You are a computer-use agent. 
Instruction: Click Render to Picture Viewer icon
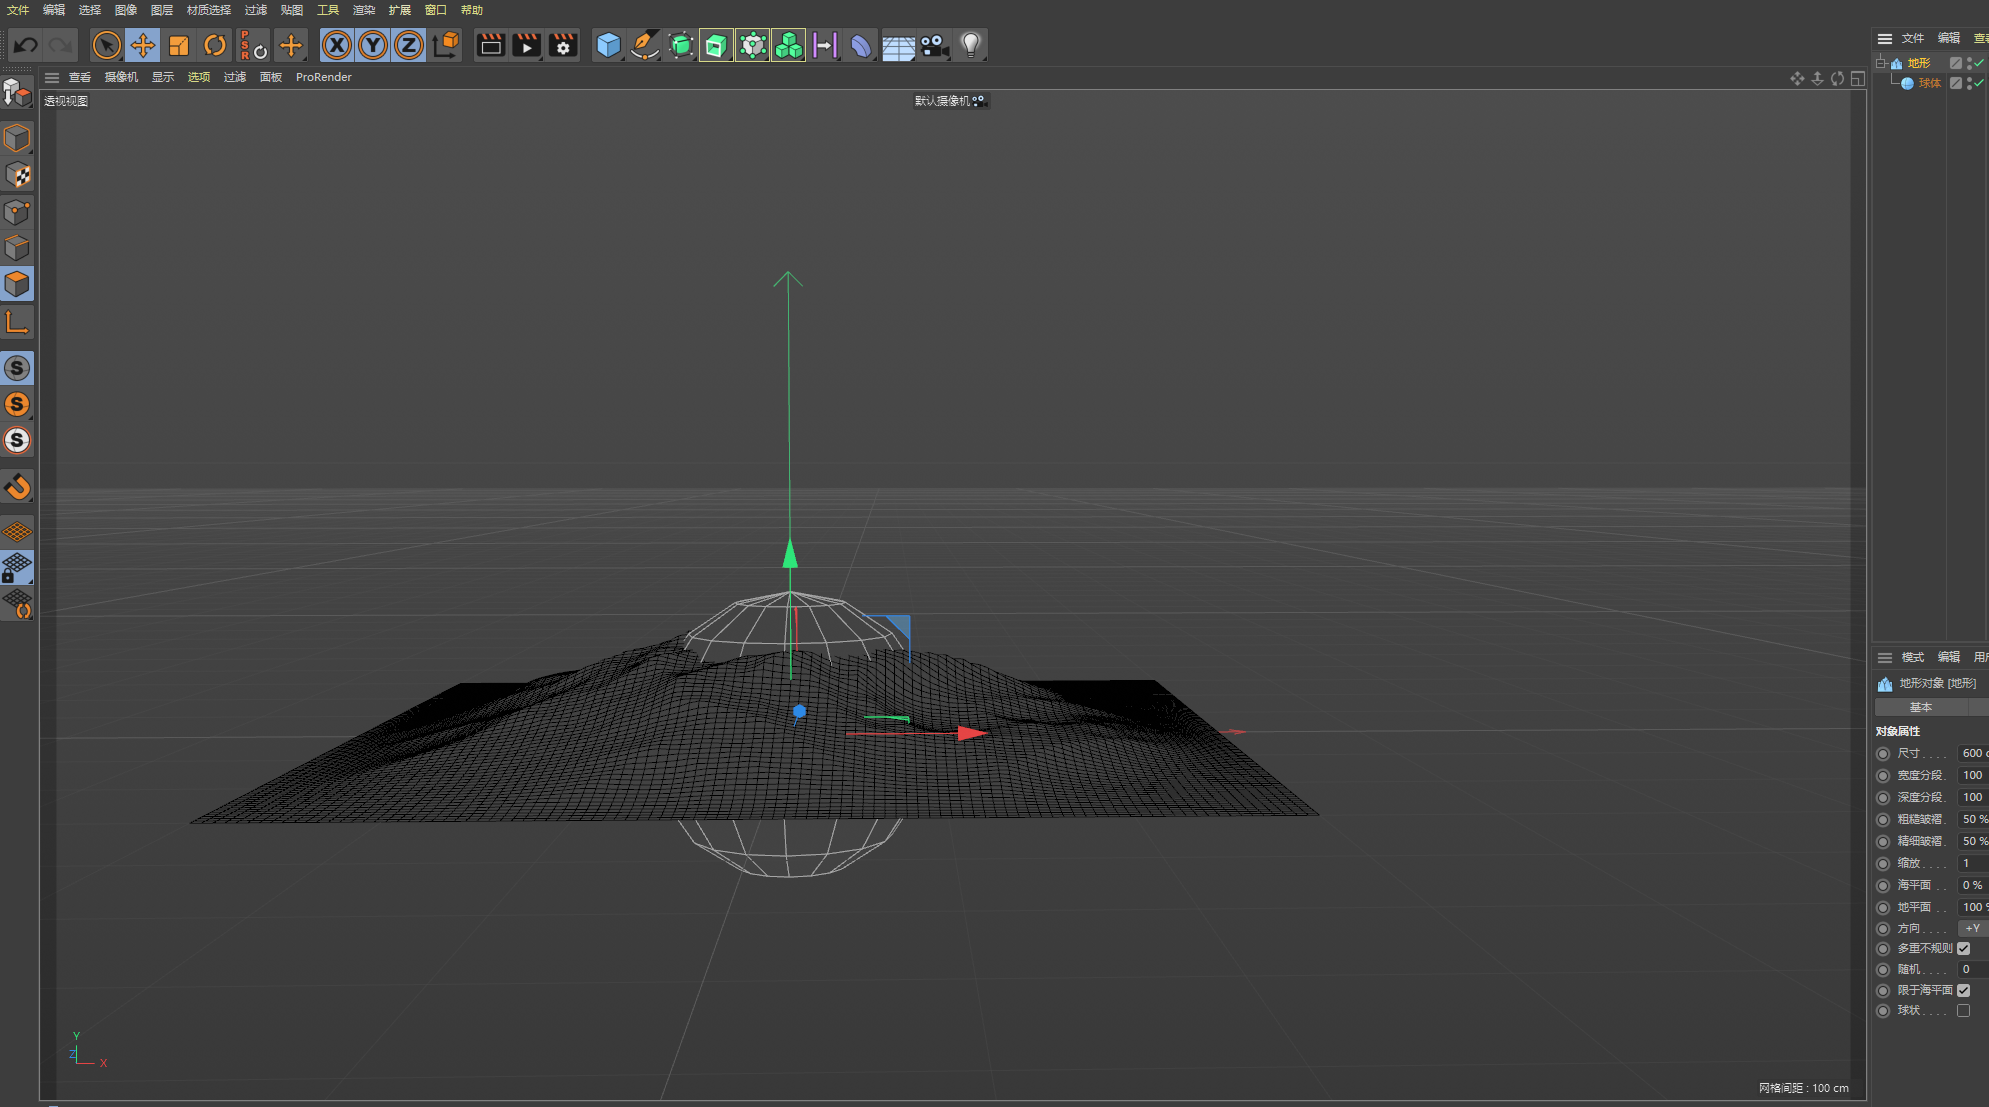(526, 45)
